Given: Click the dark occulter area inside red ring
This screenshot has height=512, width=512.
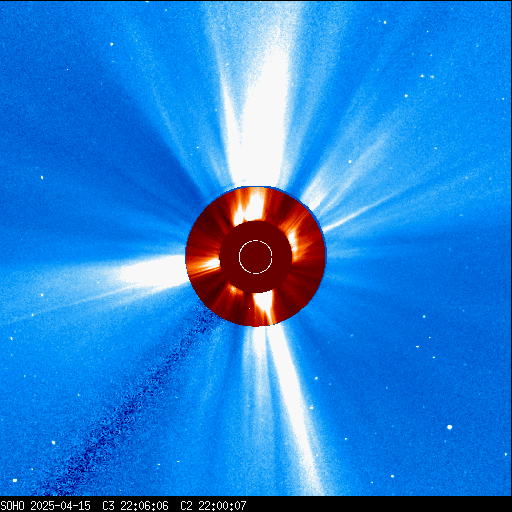Looking at the screenshot, I should click(256, 257).
